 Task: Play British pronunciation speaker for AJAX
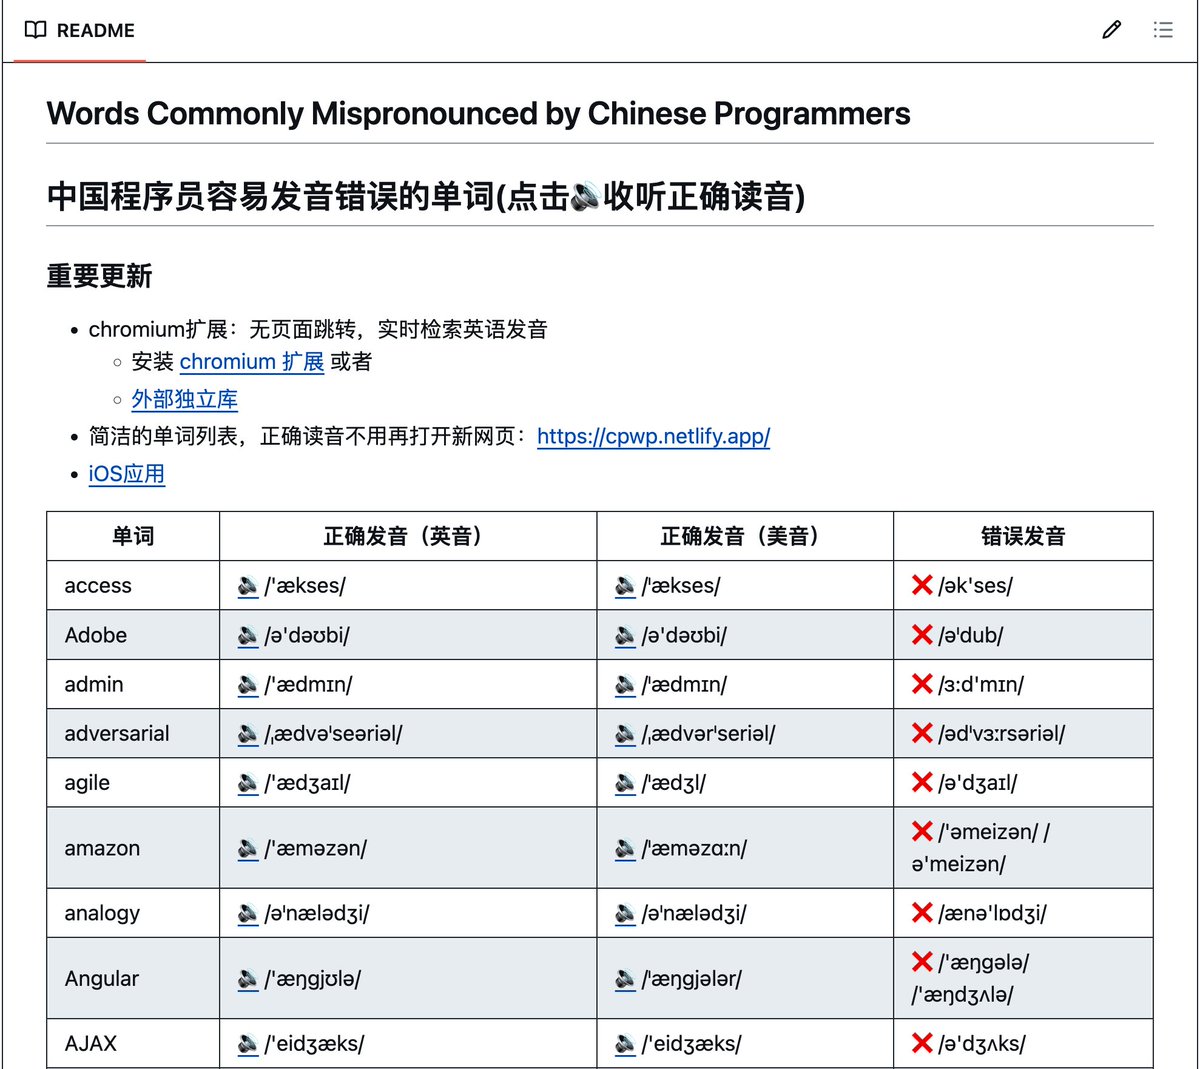(x=248, y=1045)
